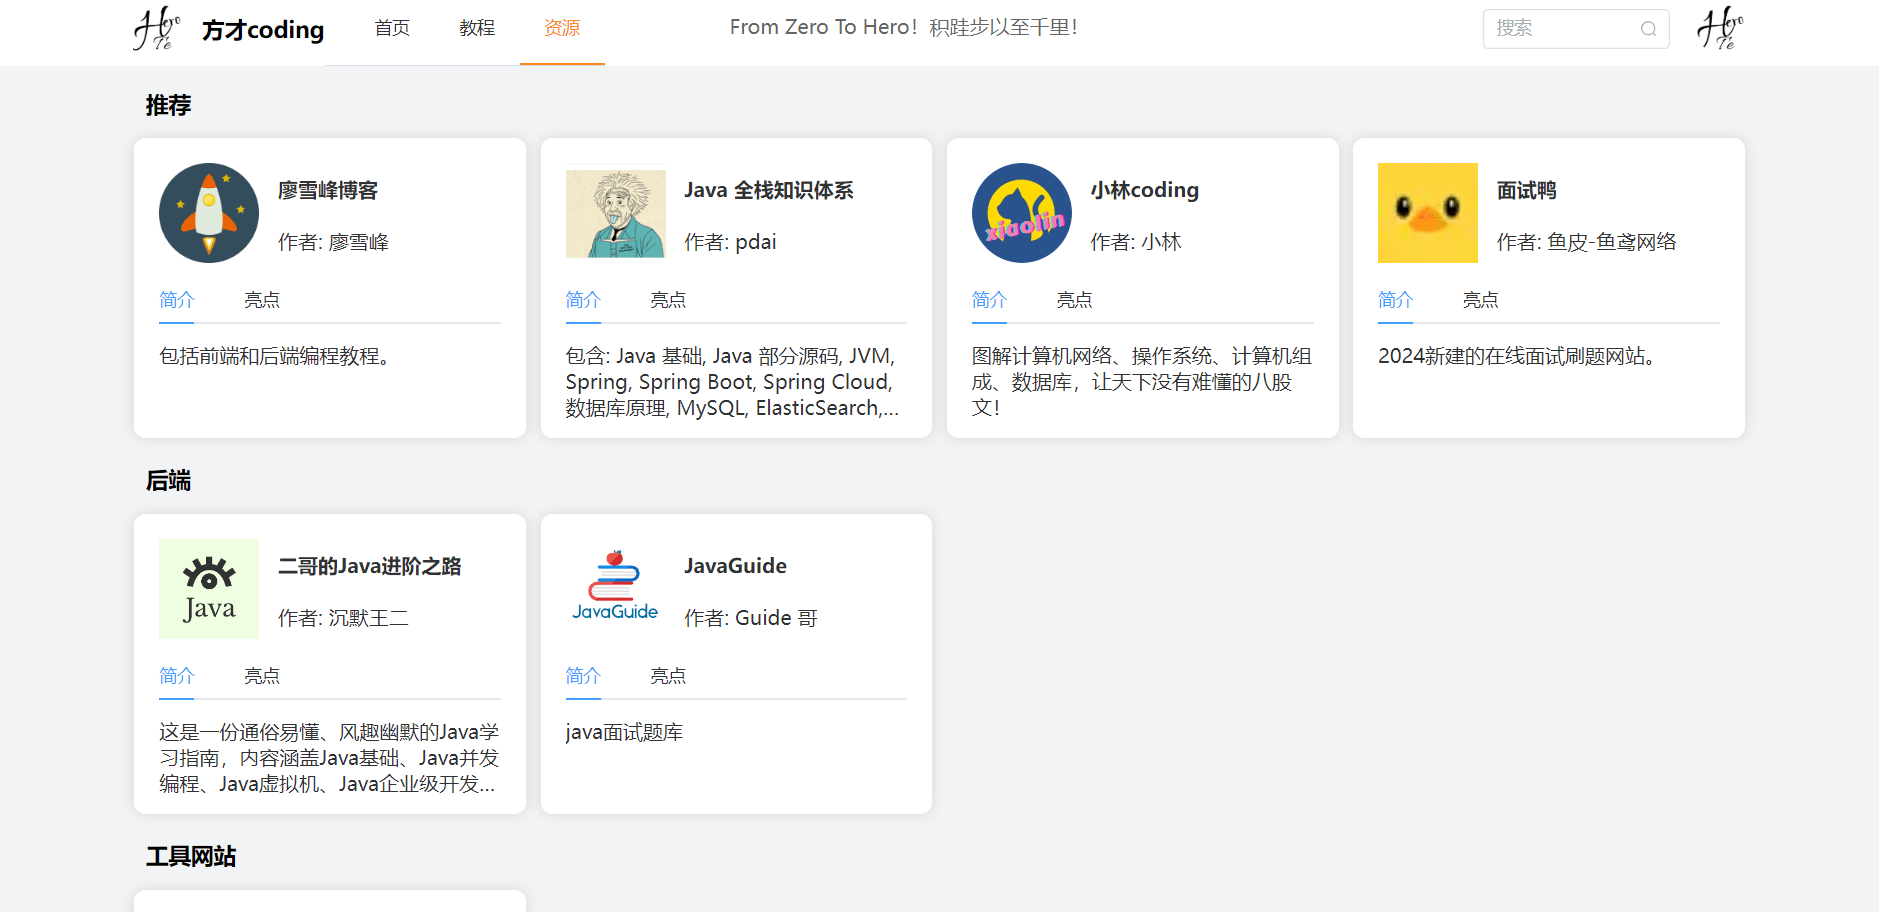Click description 包括前端和后端编程教程。
Viewport: 1879px width, 912px height.
click(275, 356)
